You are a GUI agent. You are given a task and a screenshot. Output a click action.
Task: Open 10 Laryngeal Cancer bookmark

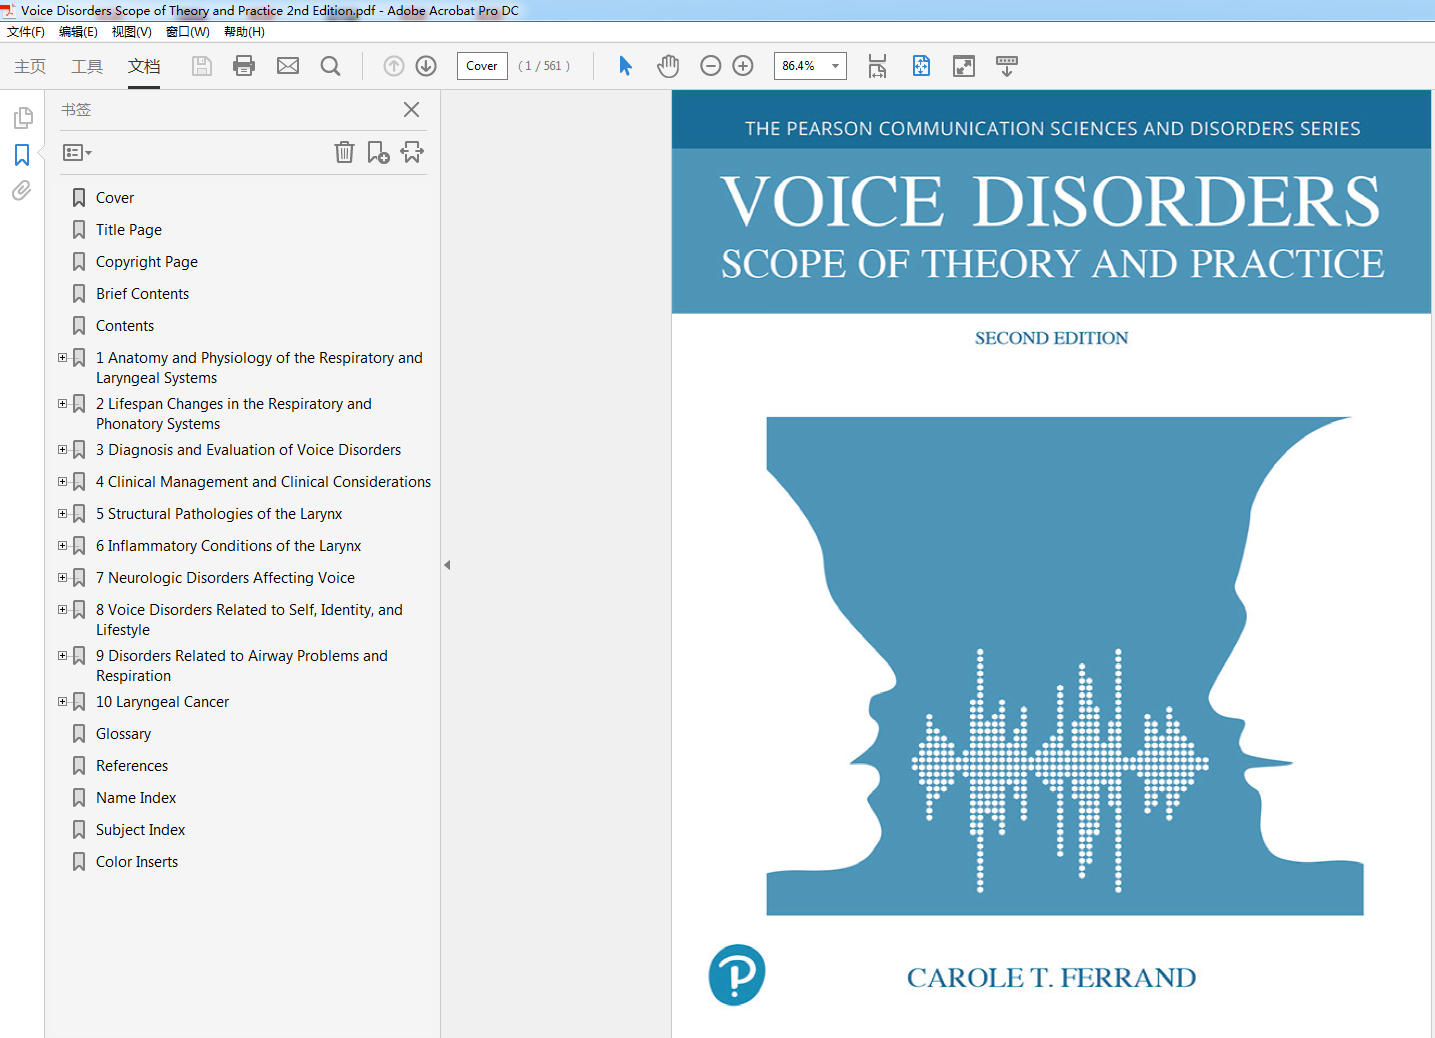coord(163,702)
